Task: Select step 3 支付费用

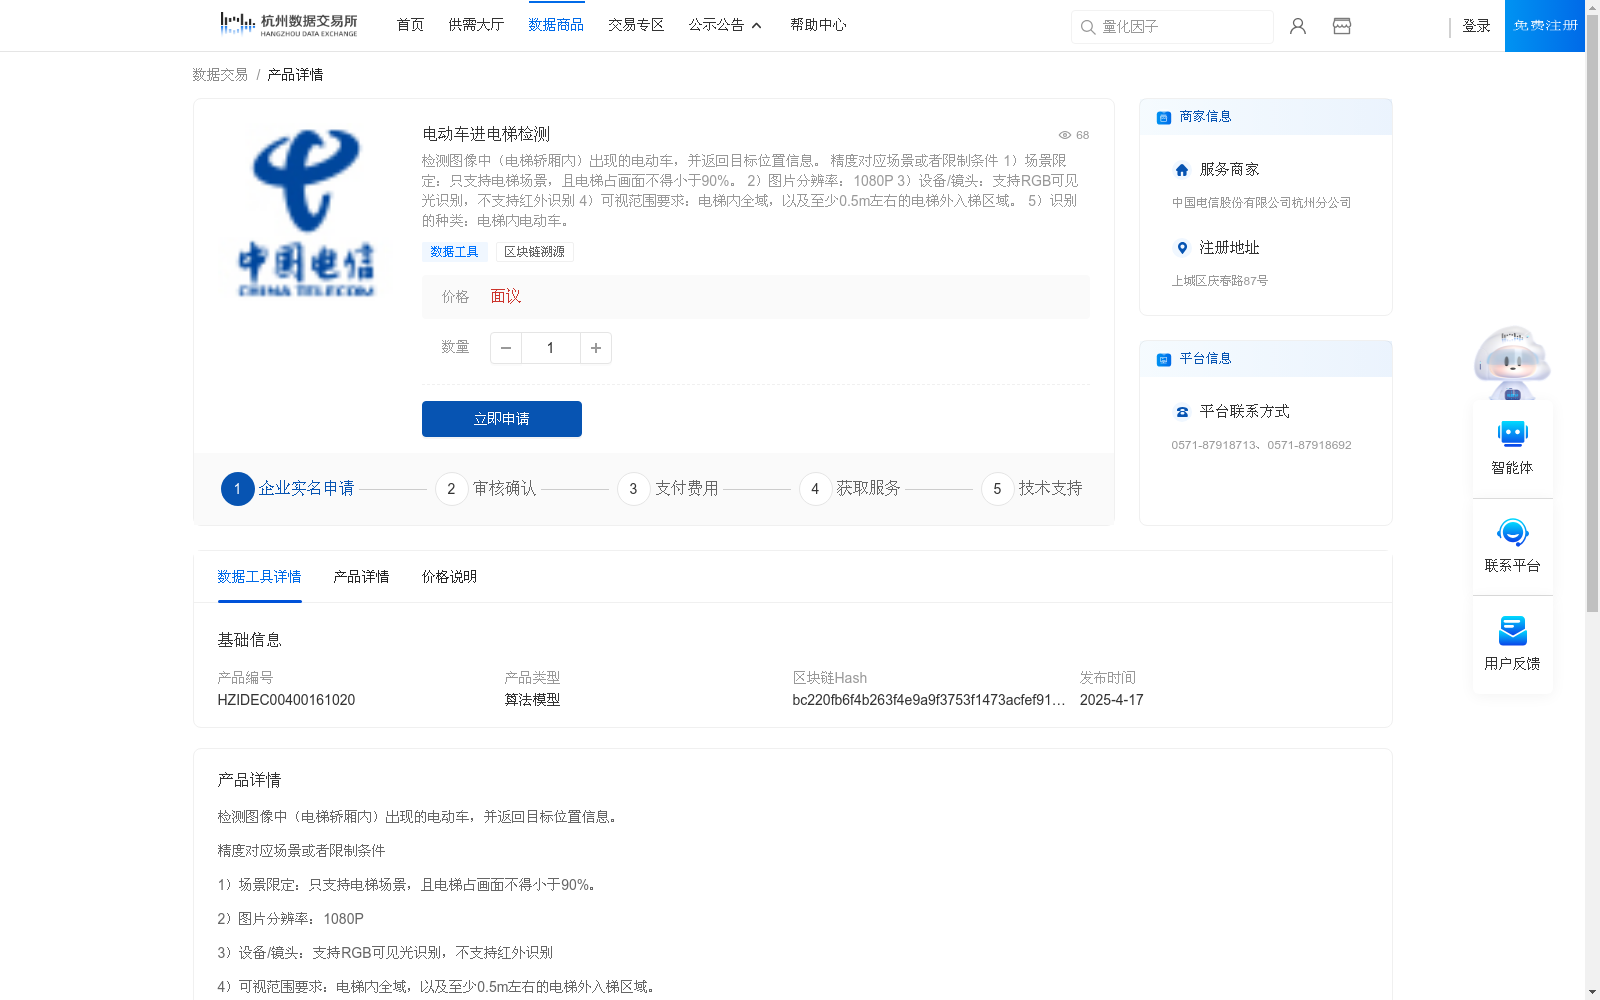Action: (x=668, y=489)
